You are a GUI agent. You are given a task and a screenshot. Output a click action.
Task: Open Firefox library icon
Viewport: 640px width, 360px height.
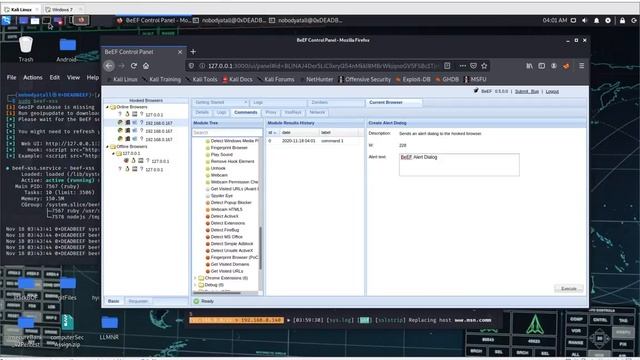point(529,66)
